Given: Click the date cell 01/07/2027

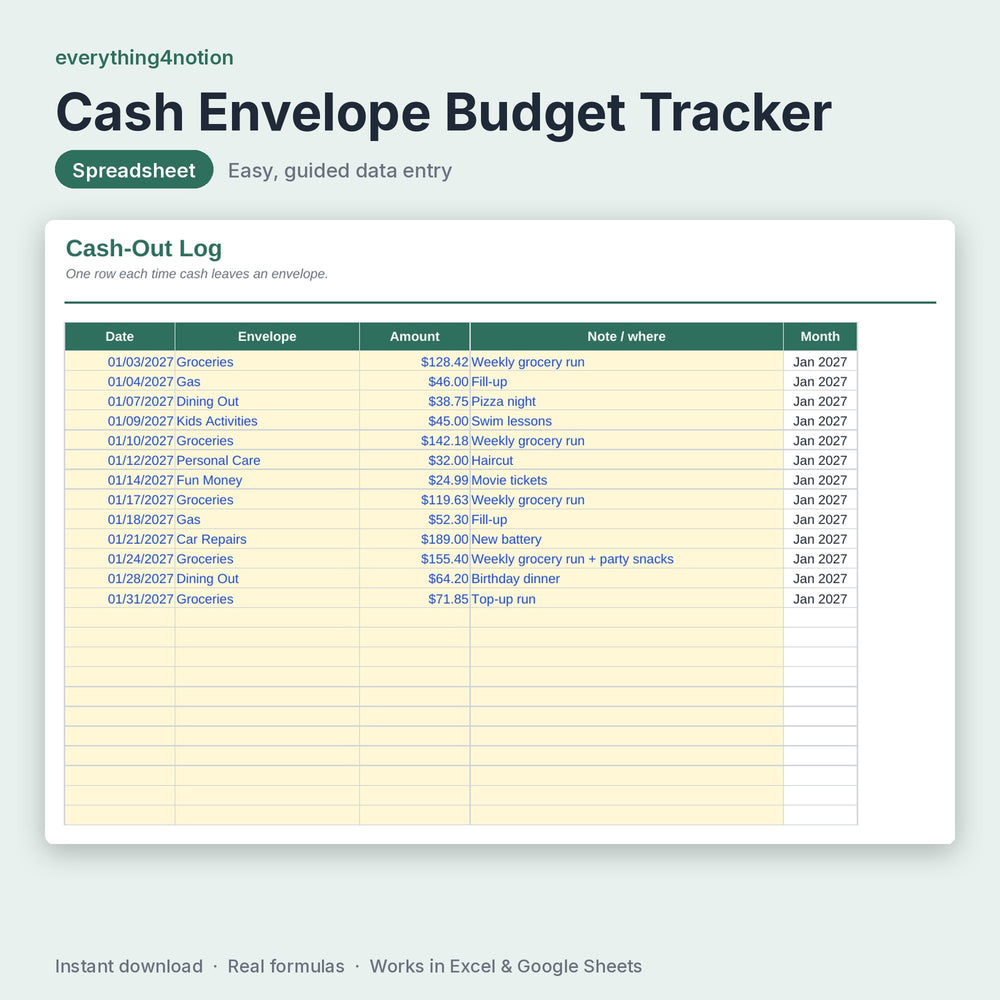Looking at the screenshot, I should pyautogui.click(x=120, y=401).
